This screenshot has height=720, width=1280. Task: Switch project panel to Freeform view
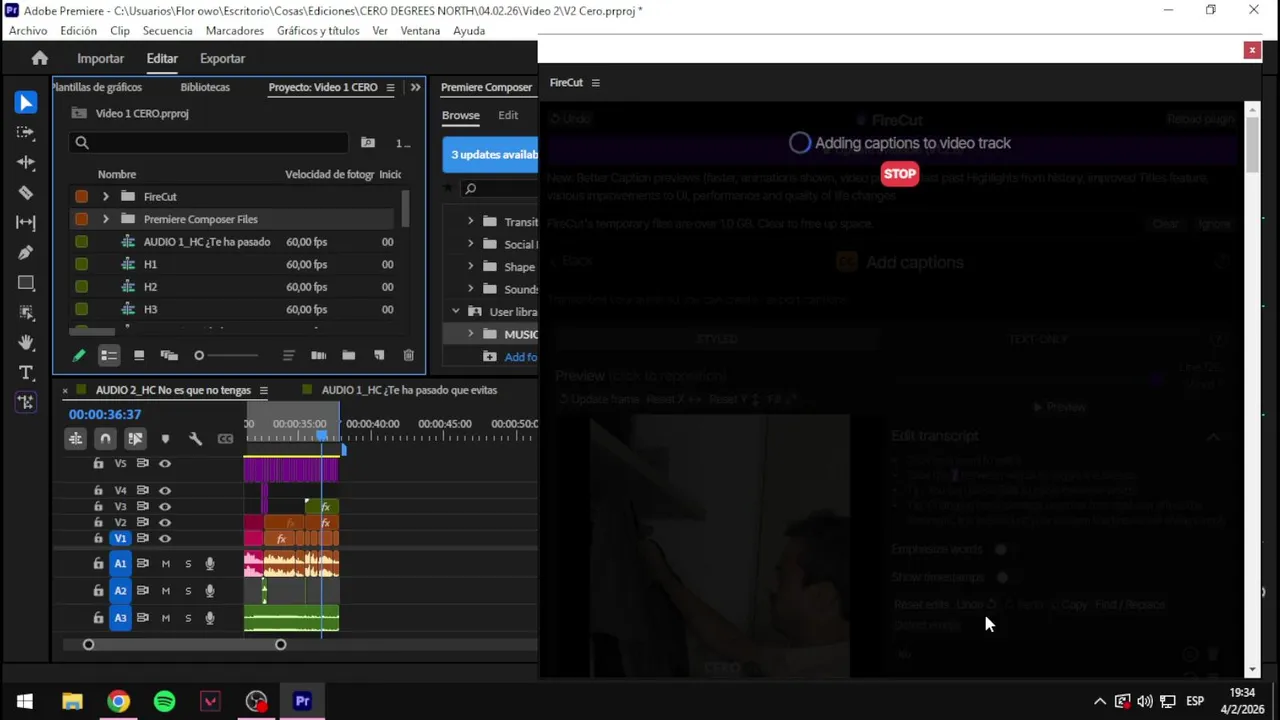[x=169, y=355]
